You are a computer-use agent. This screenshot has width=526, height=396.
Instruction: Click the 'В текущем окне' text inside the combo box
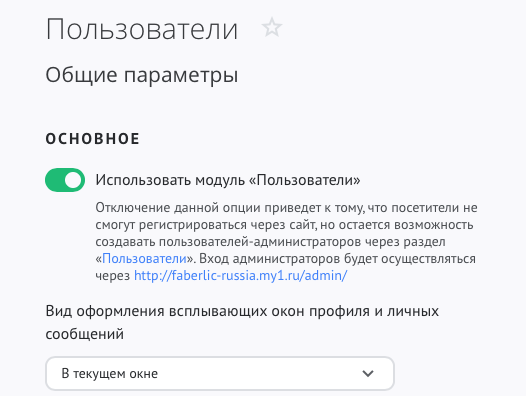click(x=109, y=374)
